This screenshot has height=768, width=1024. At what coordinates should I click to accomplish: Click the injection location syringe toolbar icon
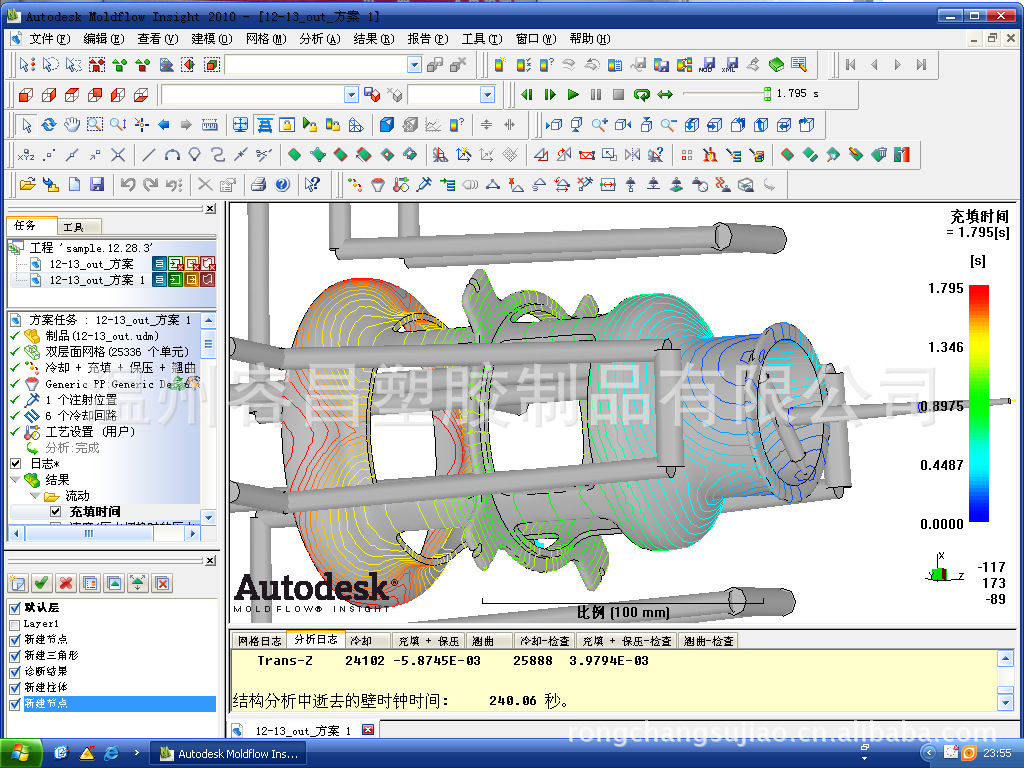[x=424, y=185]
